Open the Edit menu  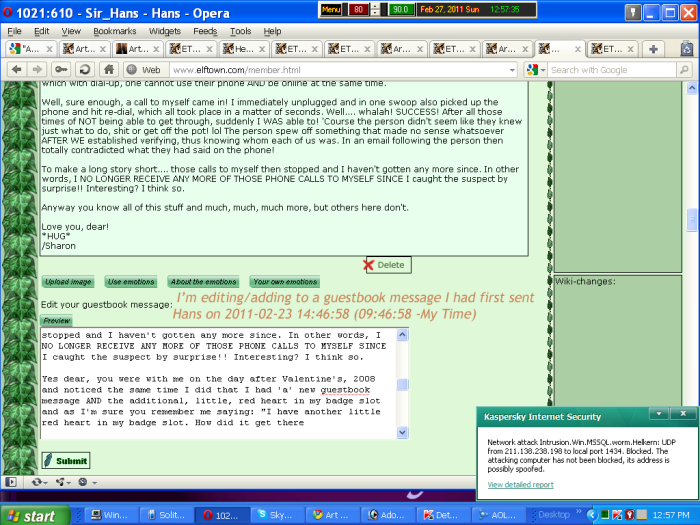pyautogui.click(x=42, y=31)
